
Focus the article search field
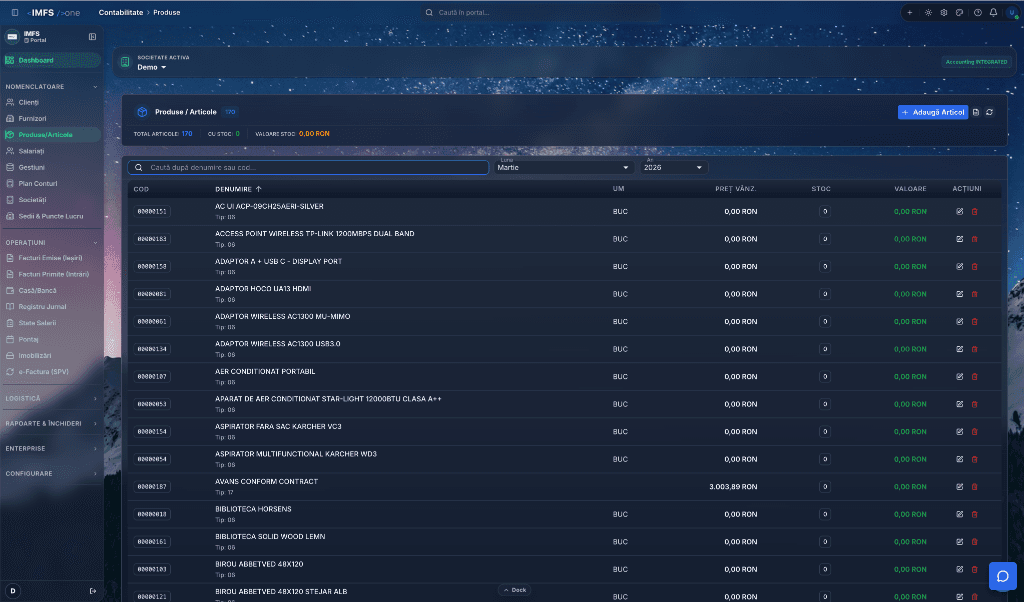[x=308, y=167]
